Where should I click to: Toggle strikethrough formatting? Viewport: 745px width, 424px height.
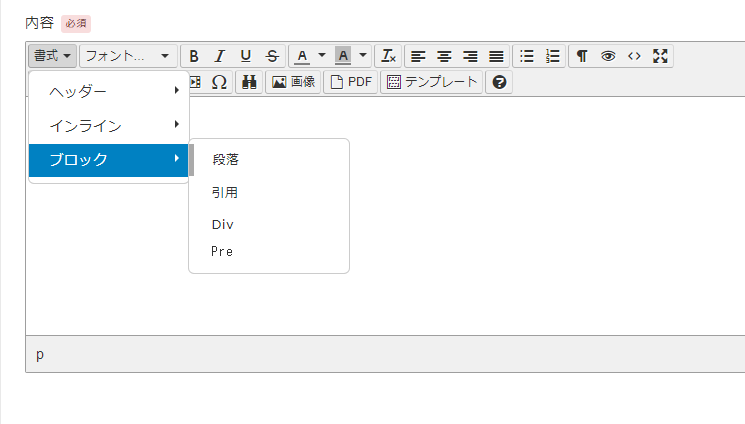272,56
